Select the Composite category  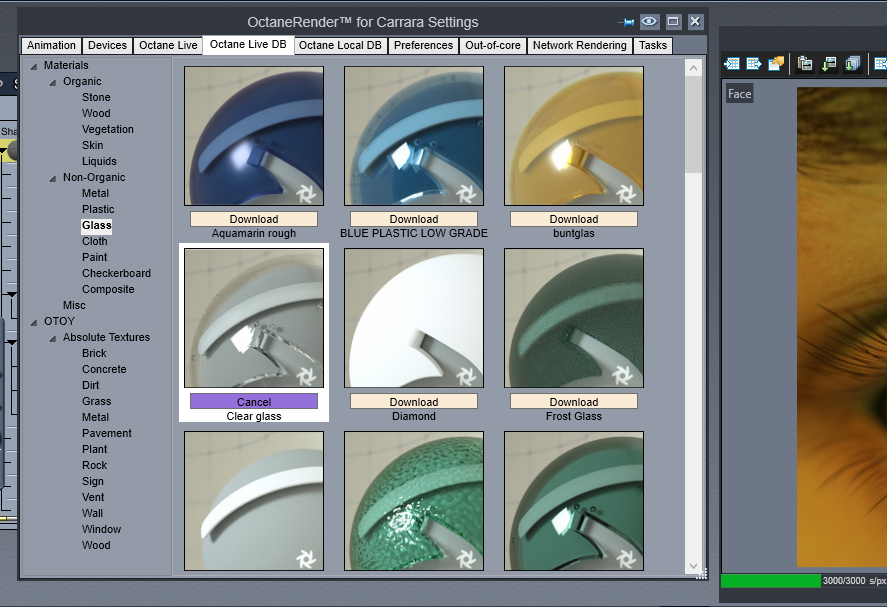108,289
